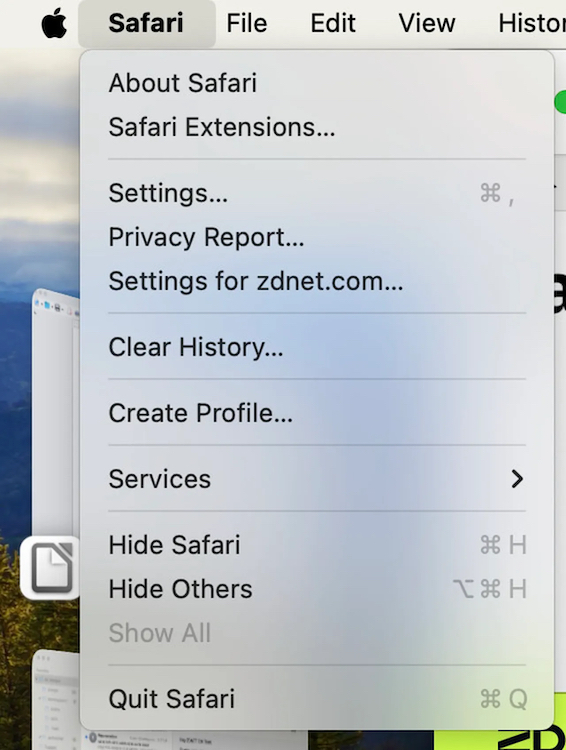The image size is (566, 750).
Task: Expand the Services submenu arrow
Action: tap(517, 479)
